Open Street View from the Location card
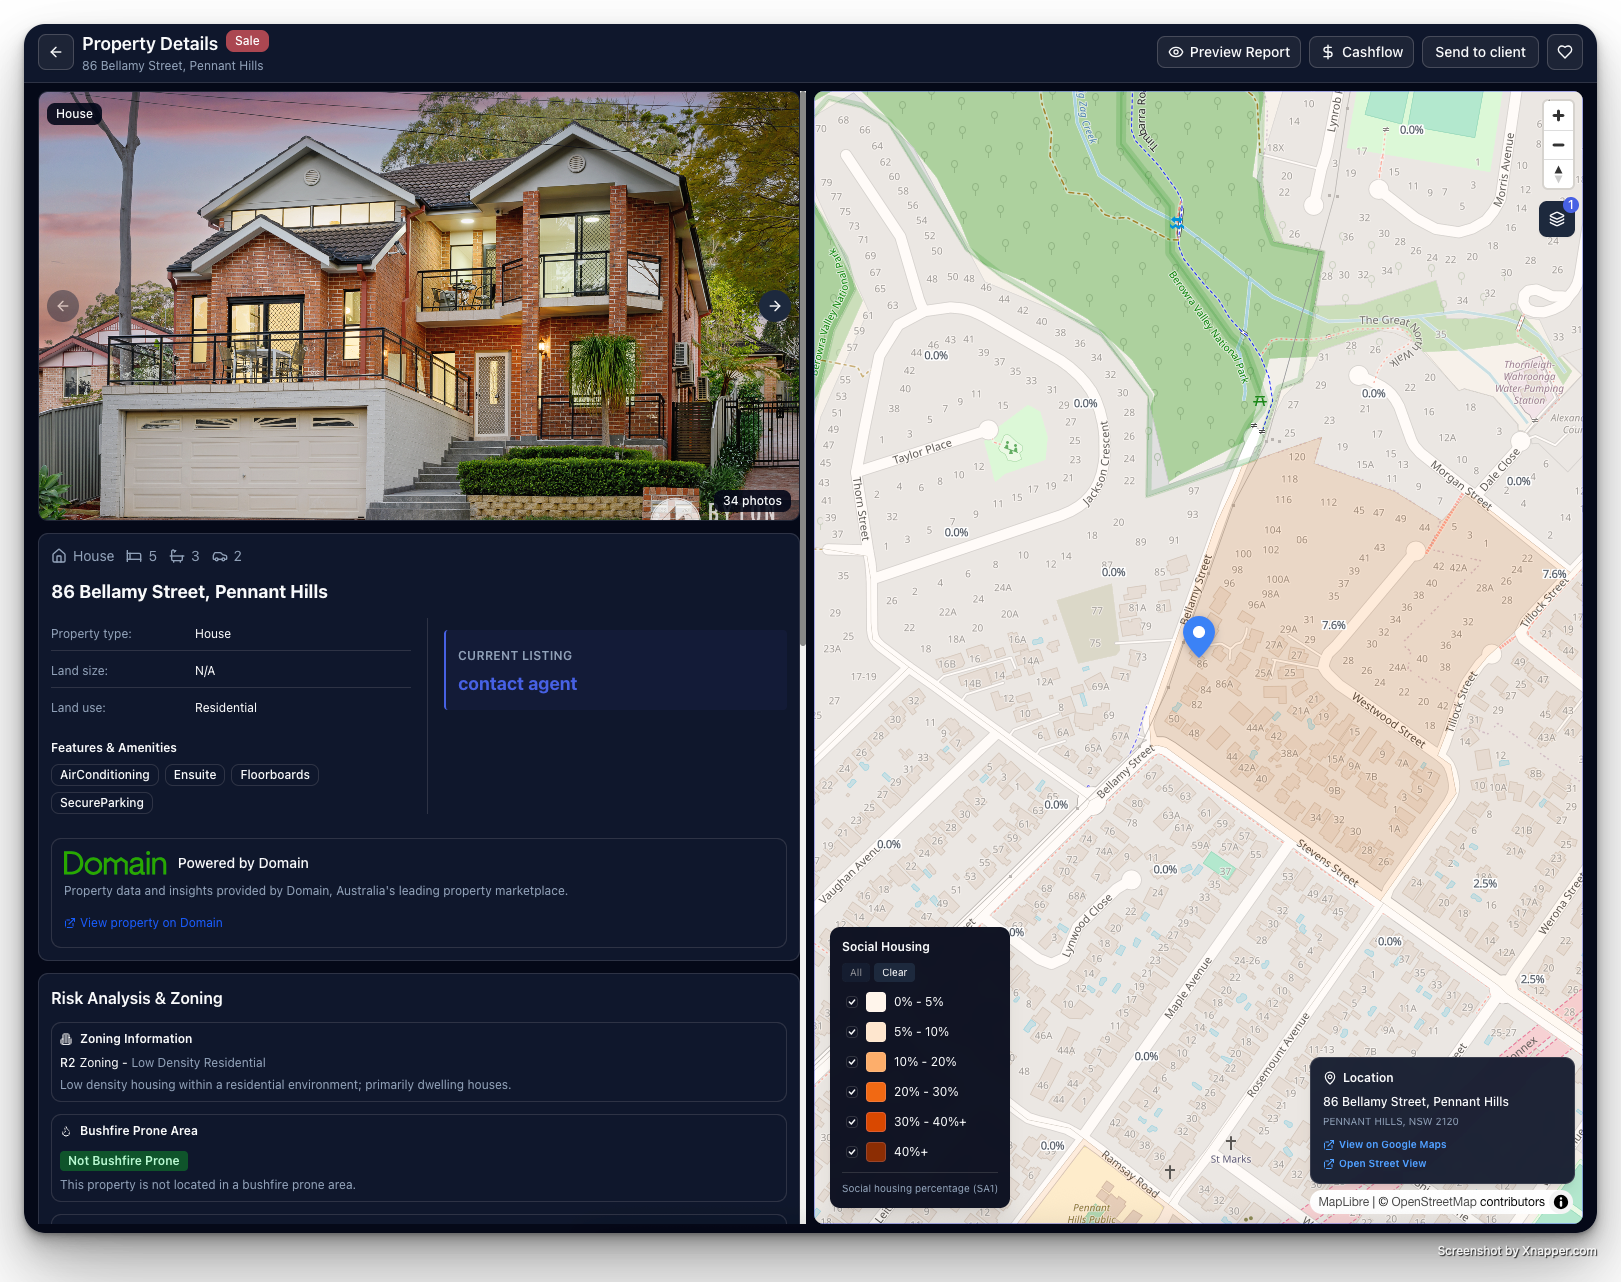 point(1380,1163)
